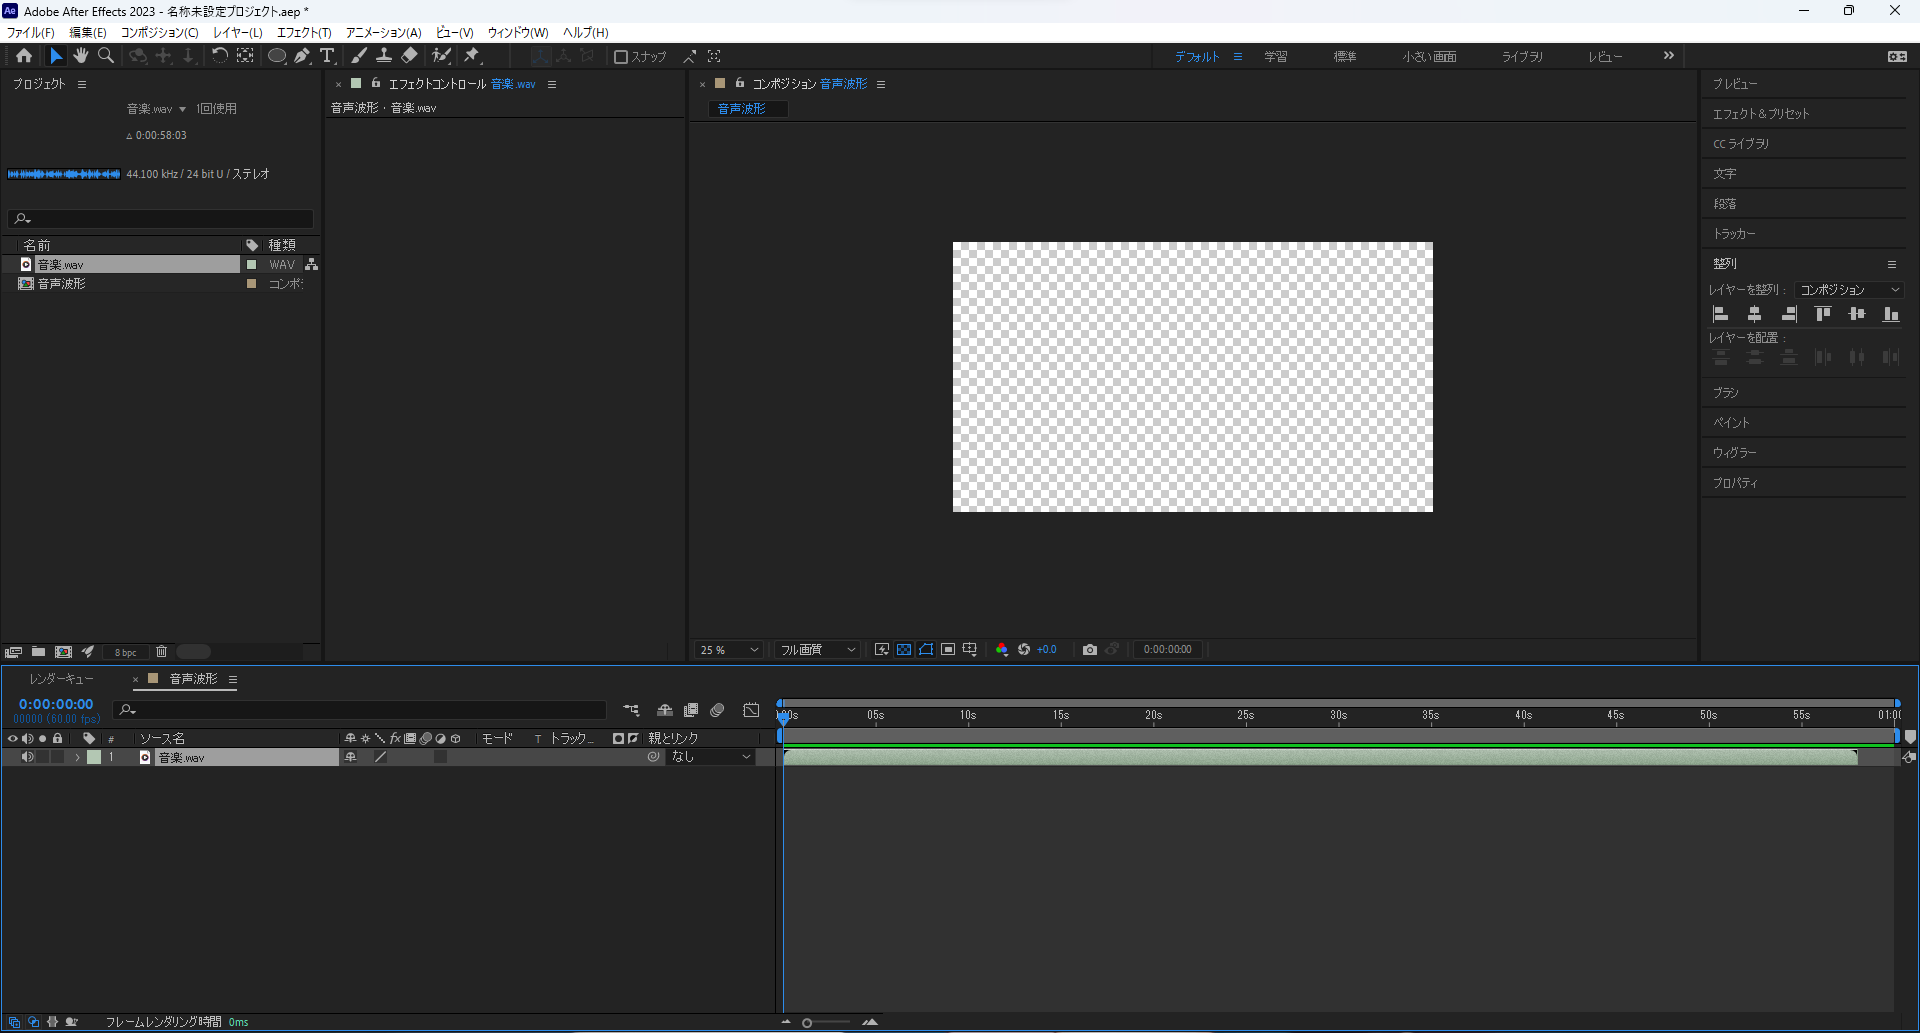Select the Rotation tool

point(219,56)
